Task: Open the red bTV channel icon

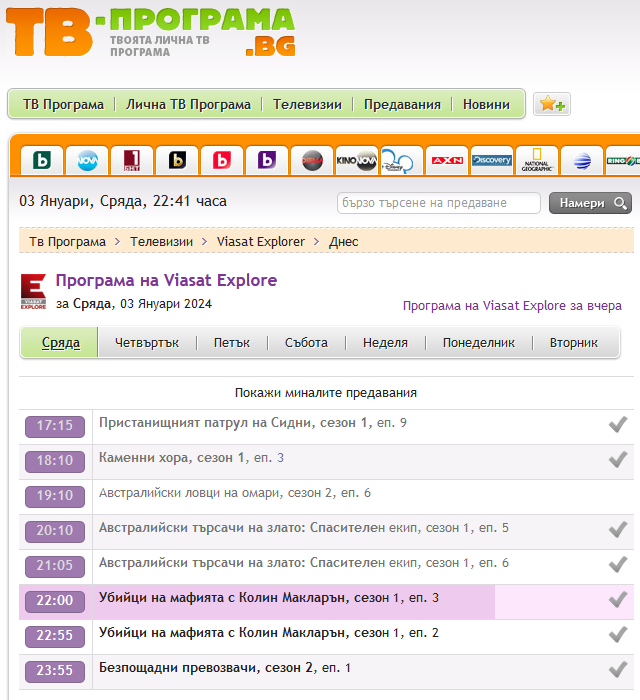Action: [222, 160]
